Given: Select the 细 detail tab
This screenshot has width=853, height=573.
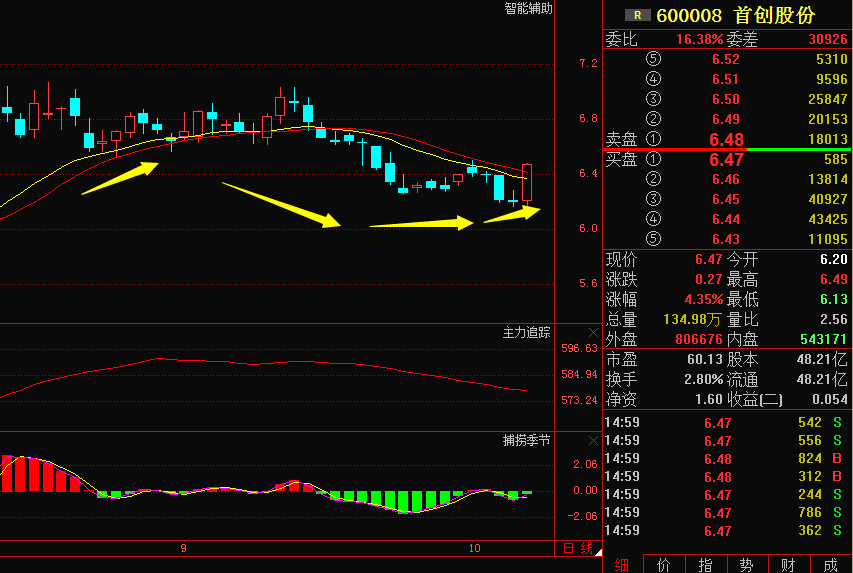Looking at the screenshot, I should coord(622,564).
